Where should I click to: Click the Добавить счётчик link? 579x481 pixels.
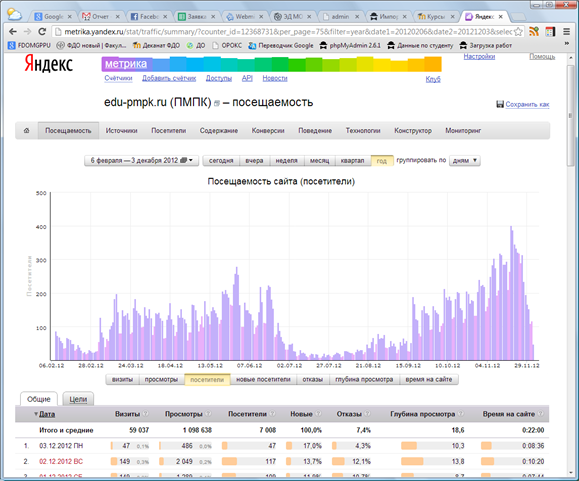(169, 78)
